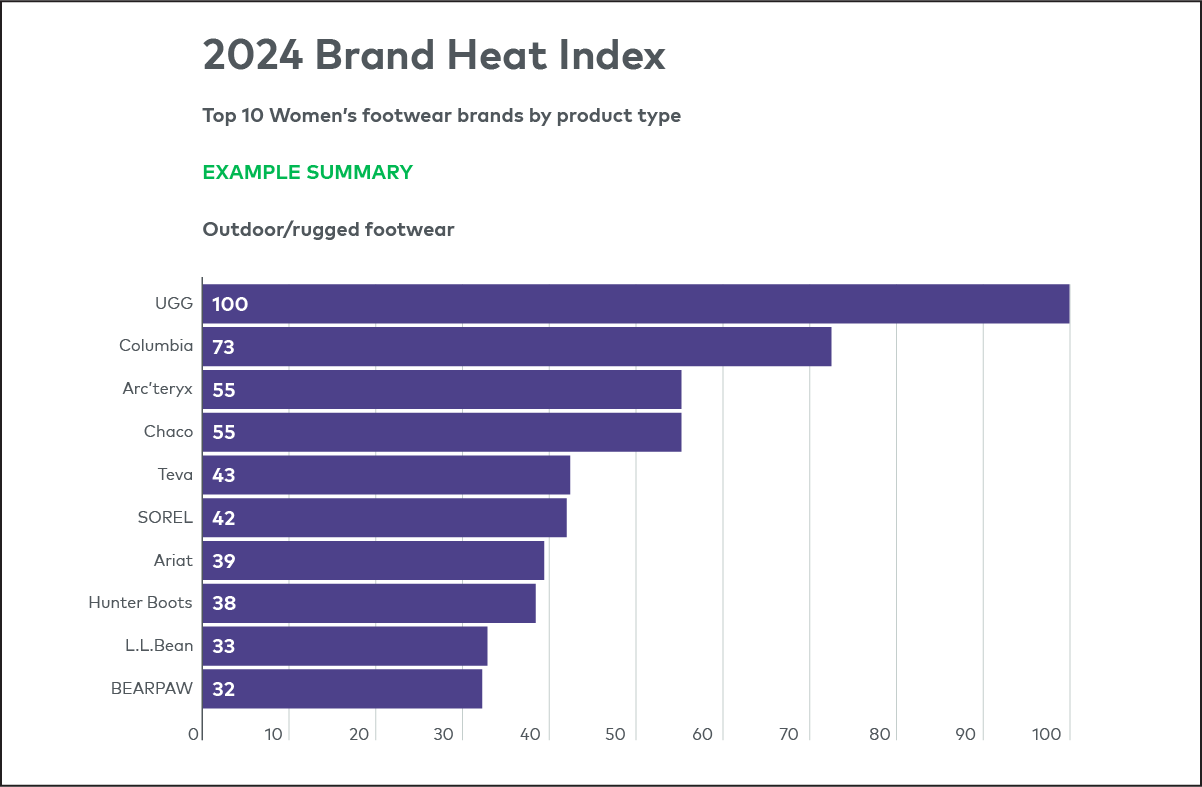Click the L.L.Bean bar valued 33
Screen dimensions: 1202x787
coord(344,646)
